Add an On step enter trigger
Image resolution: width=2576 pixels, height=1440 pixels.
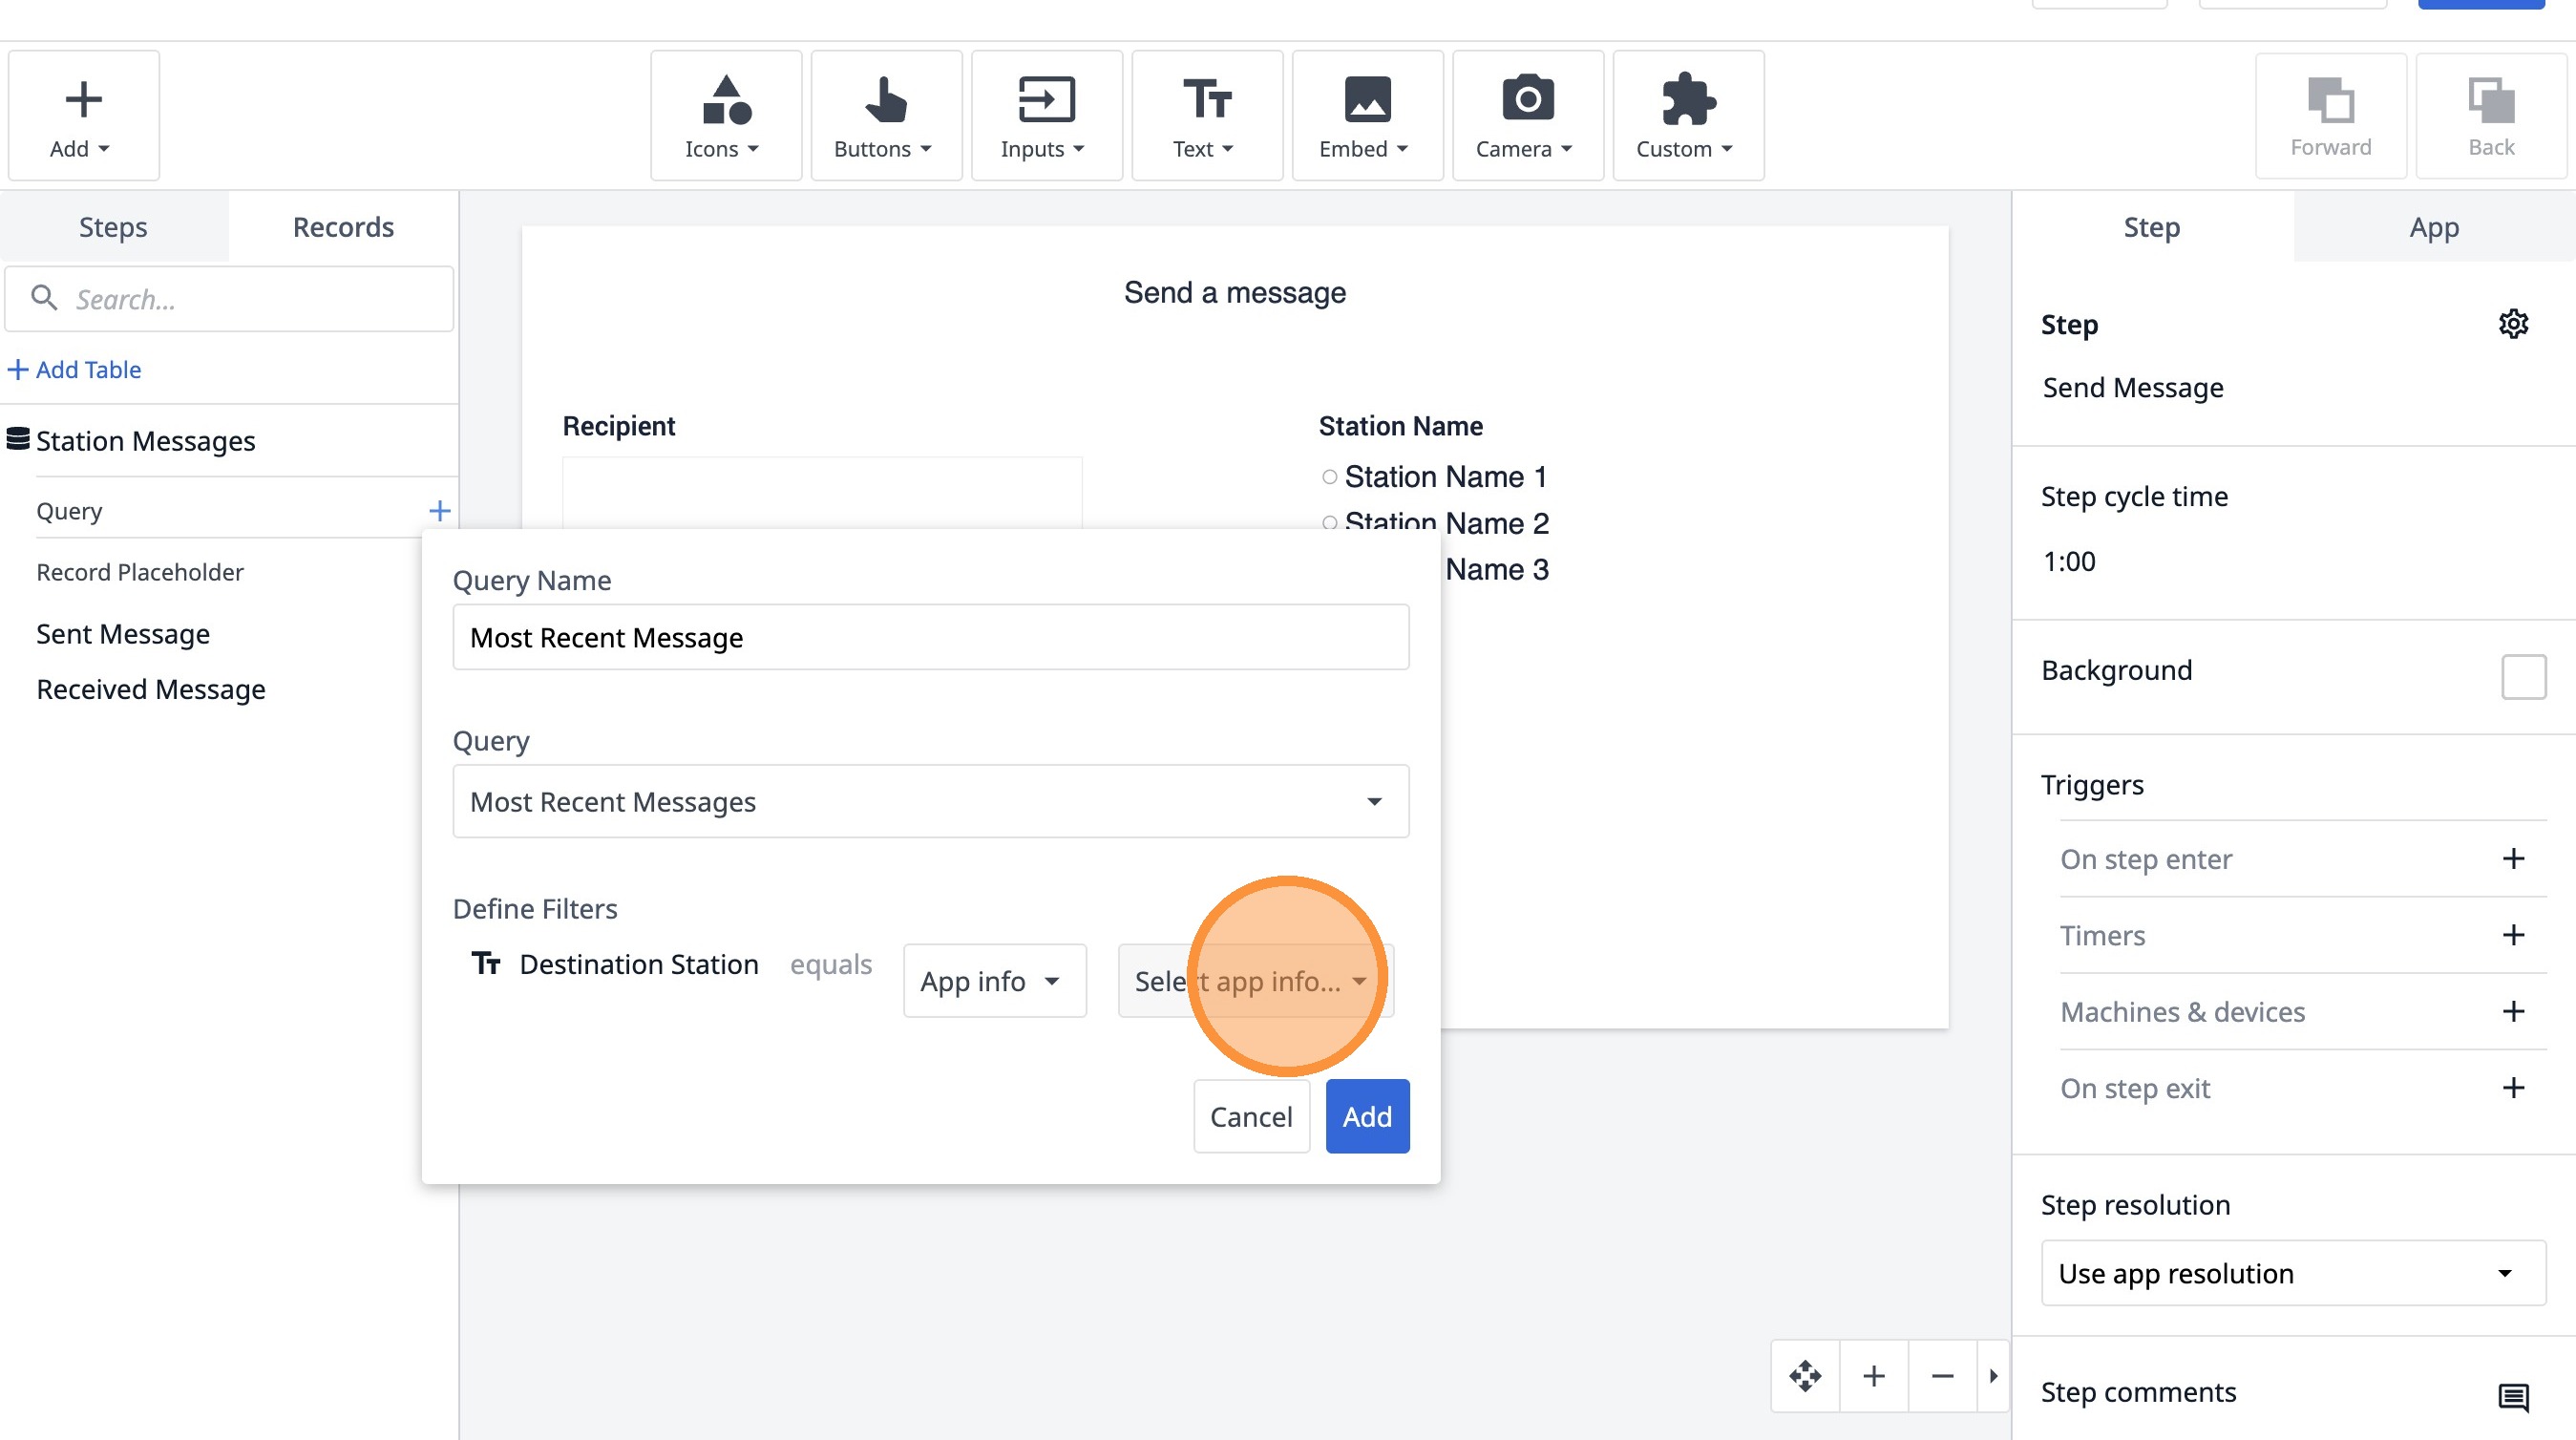(2513, 859)
